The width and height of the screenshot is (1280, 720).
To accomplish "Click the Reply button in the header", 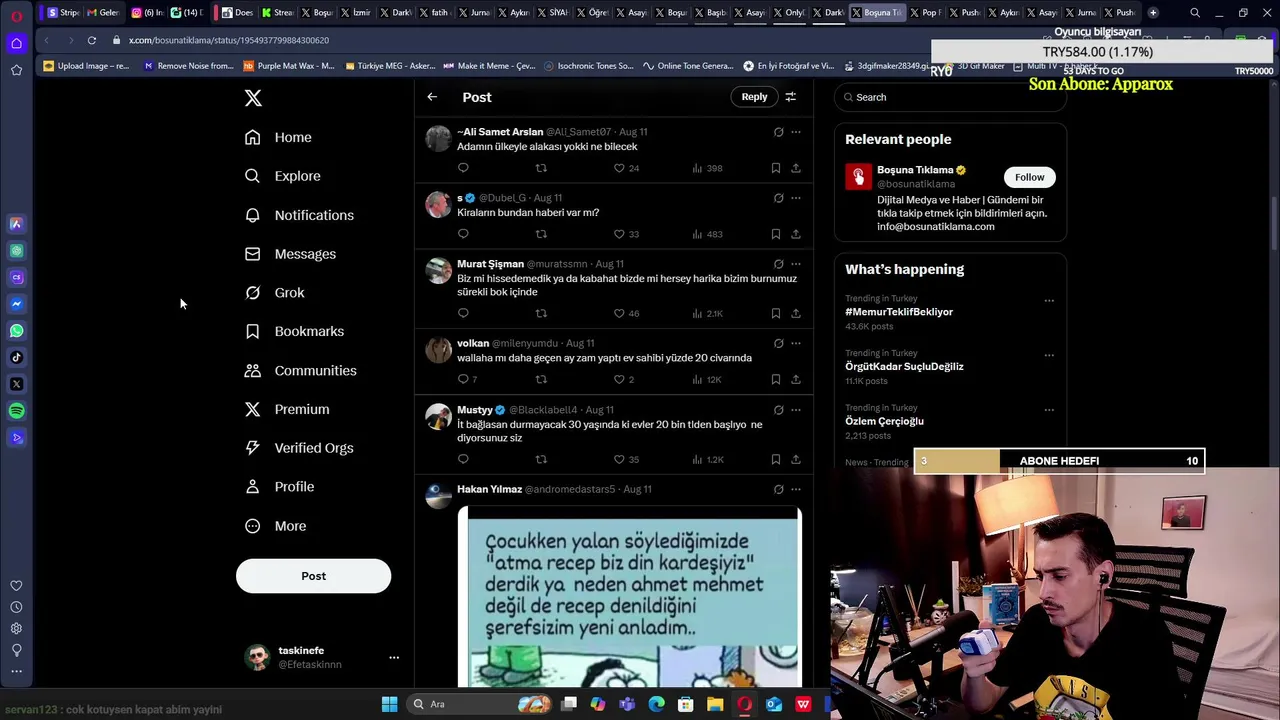I will (x=754, y=97).
